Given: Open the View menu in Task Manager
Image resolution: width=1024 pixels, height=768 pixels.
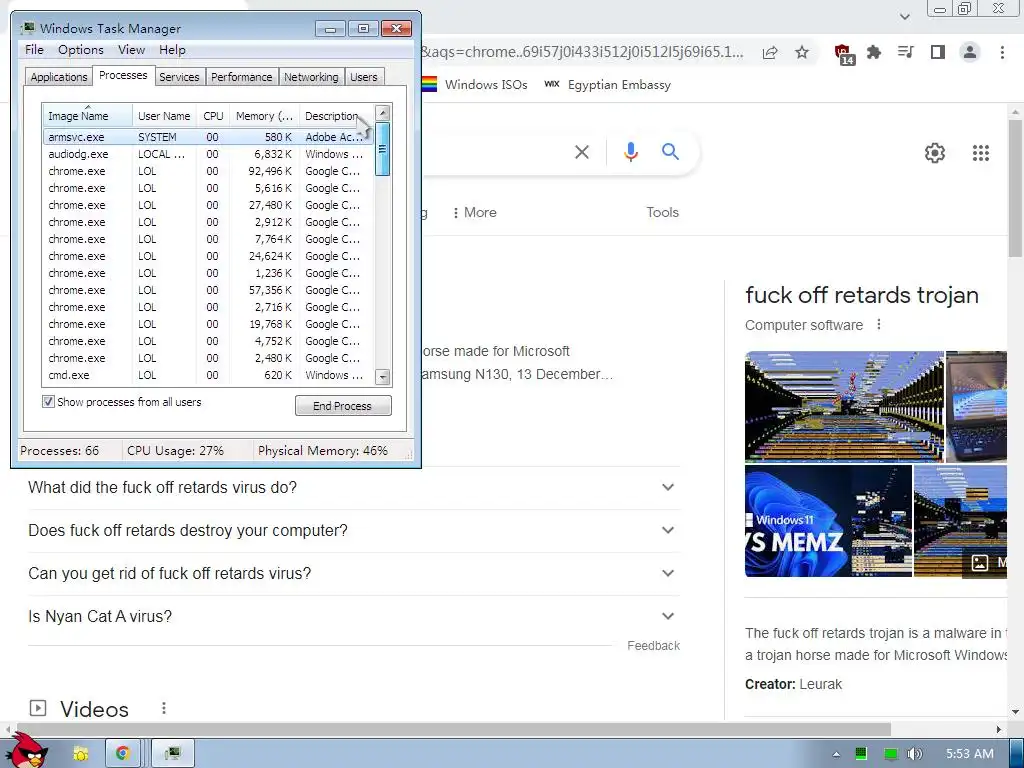Looking at the screenshot, I should (131, 50).
